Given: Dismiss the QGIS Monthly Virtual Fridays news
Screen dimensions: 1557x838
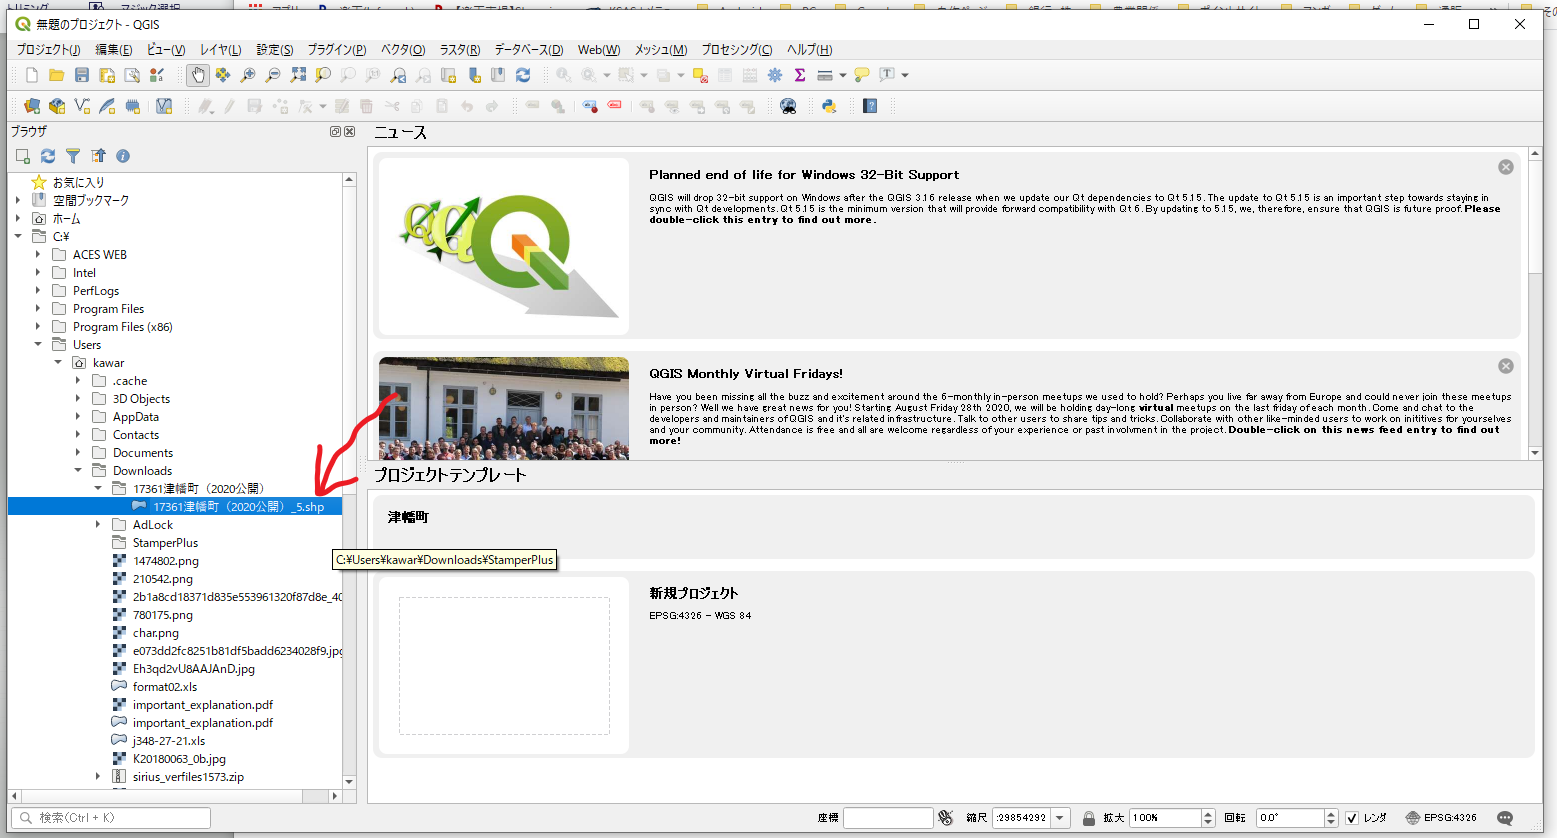Looking at the screenshot, I should click(1506, 366).
